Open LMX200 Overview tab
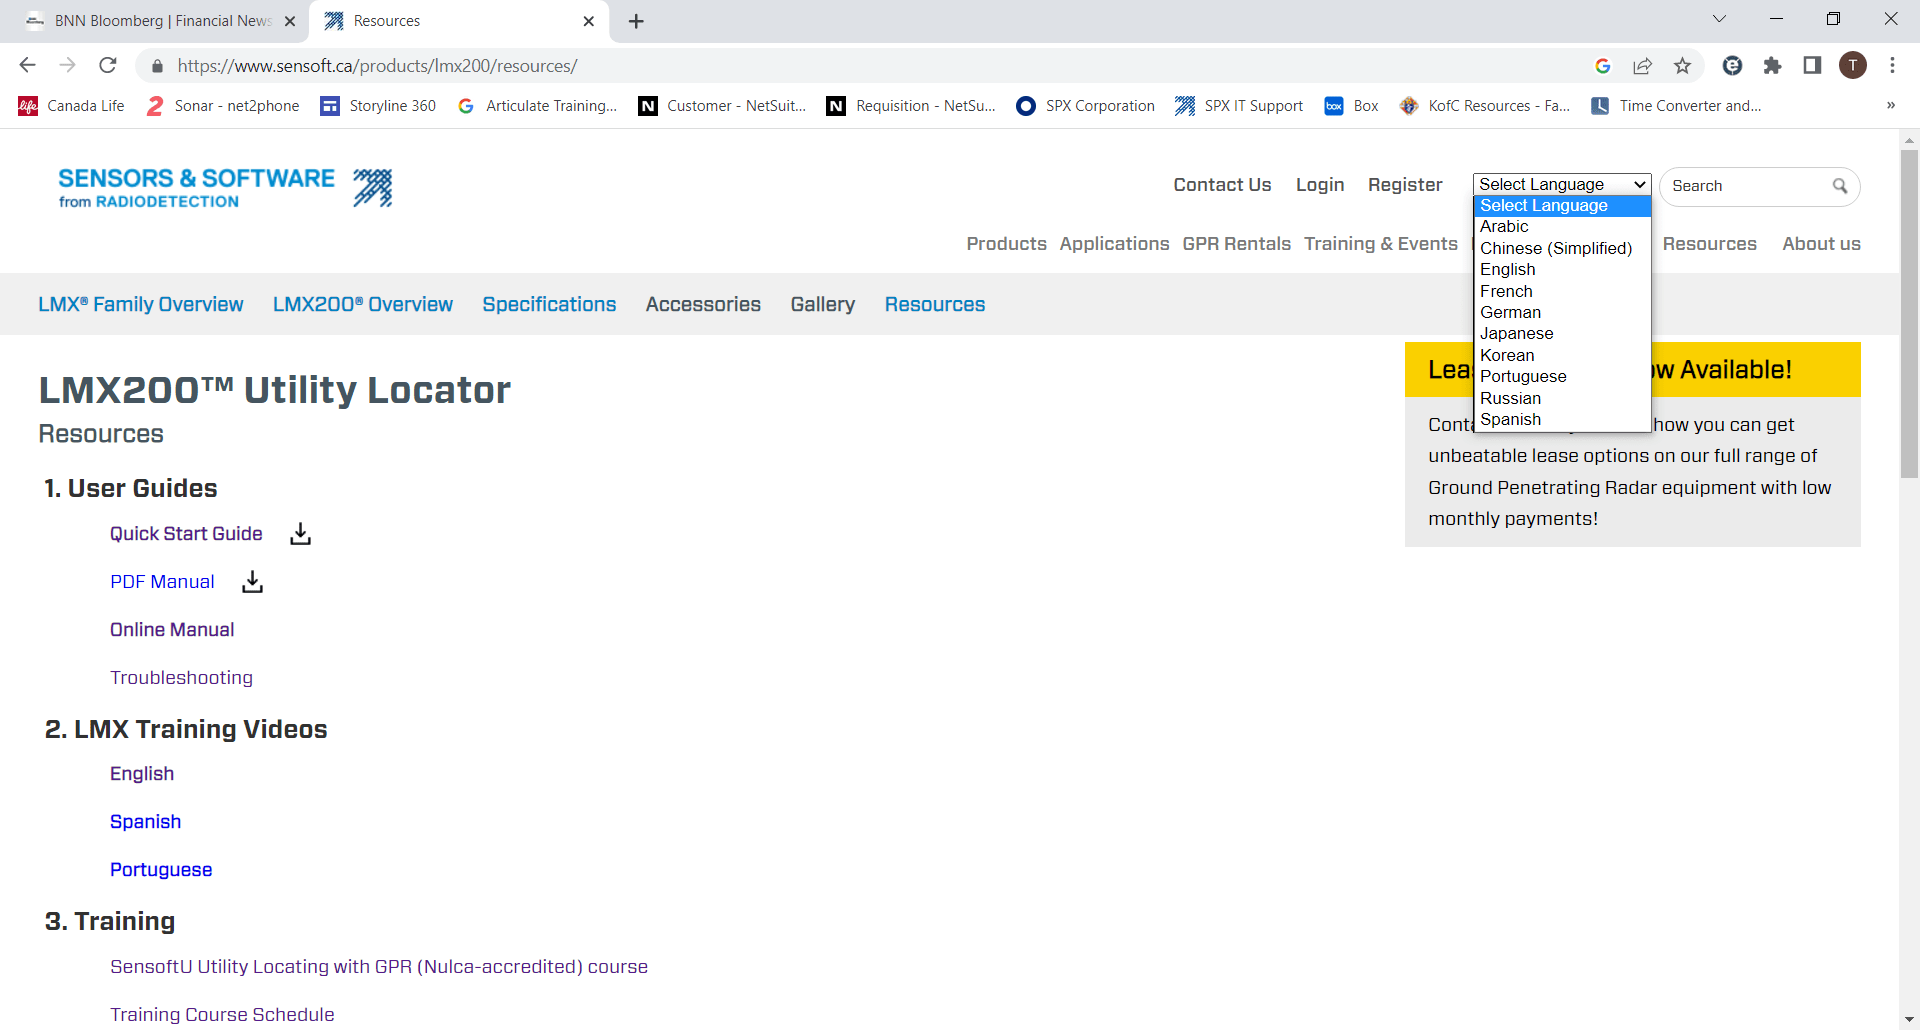 coord(363,304)
